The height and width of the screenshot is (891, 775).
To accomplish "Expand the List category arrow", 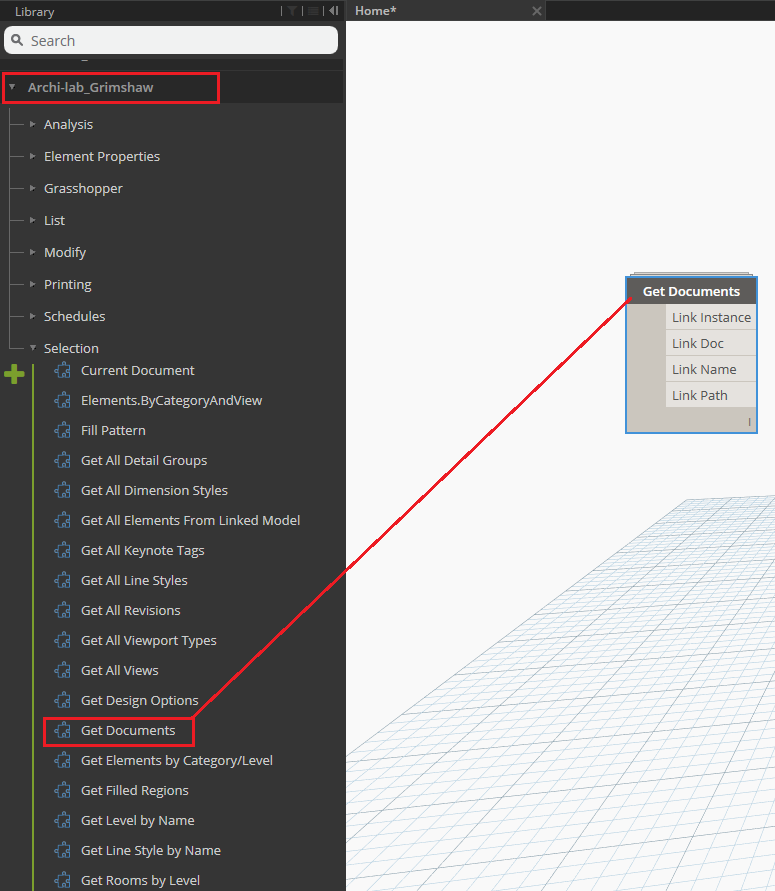I will [32, 220].
